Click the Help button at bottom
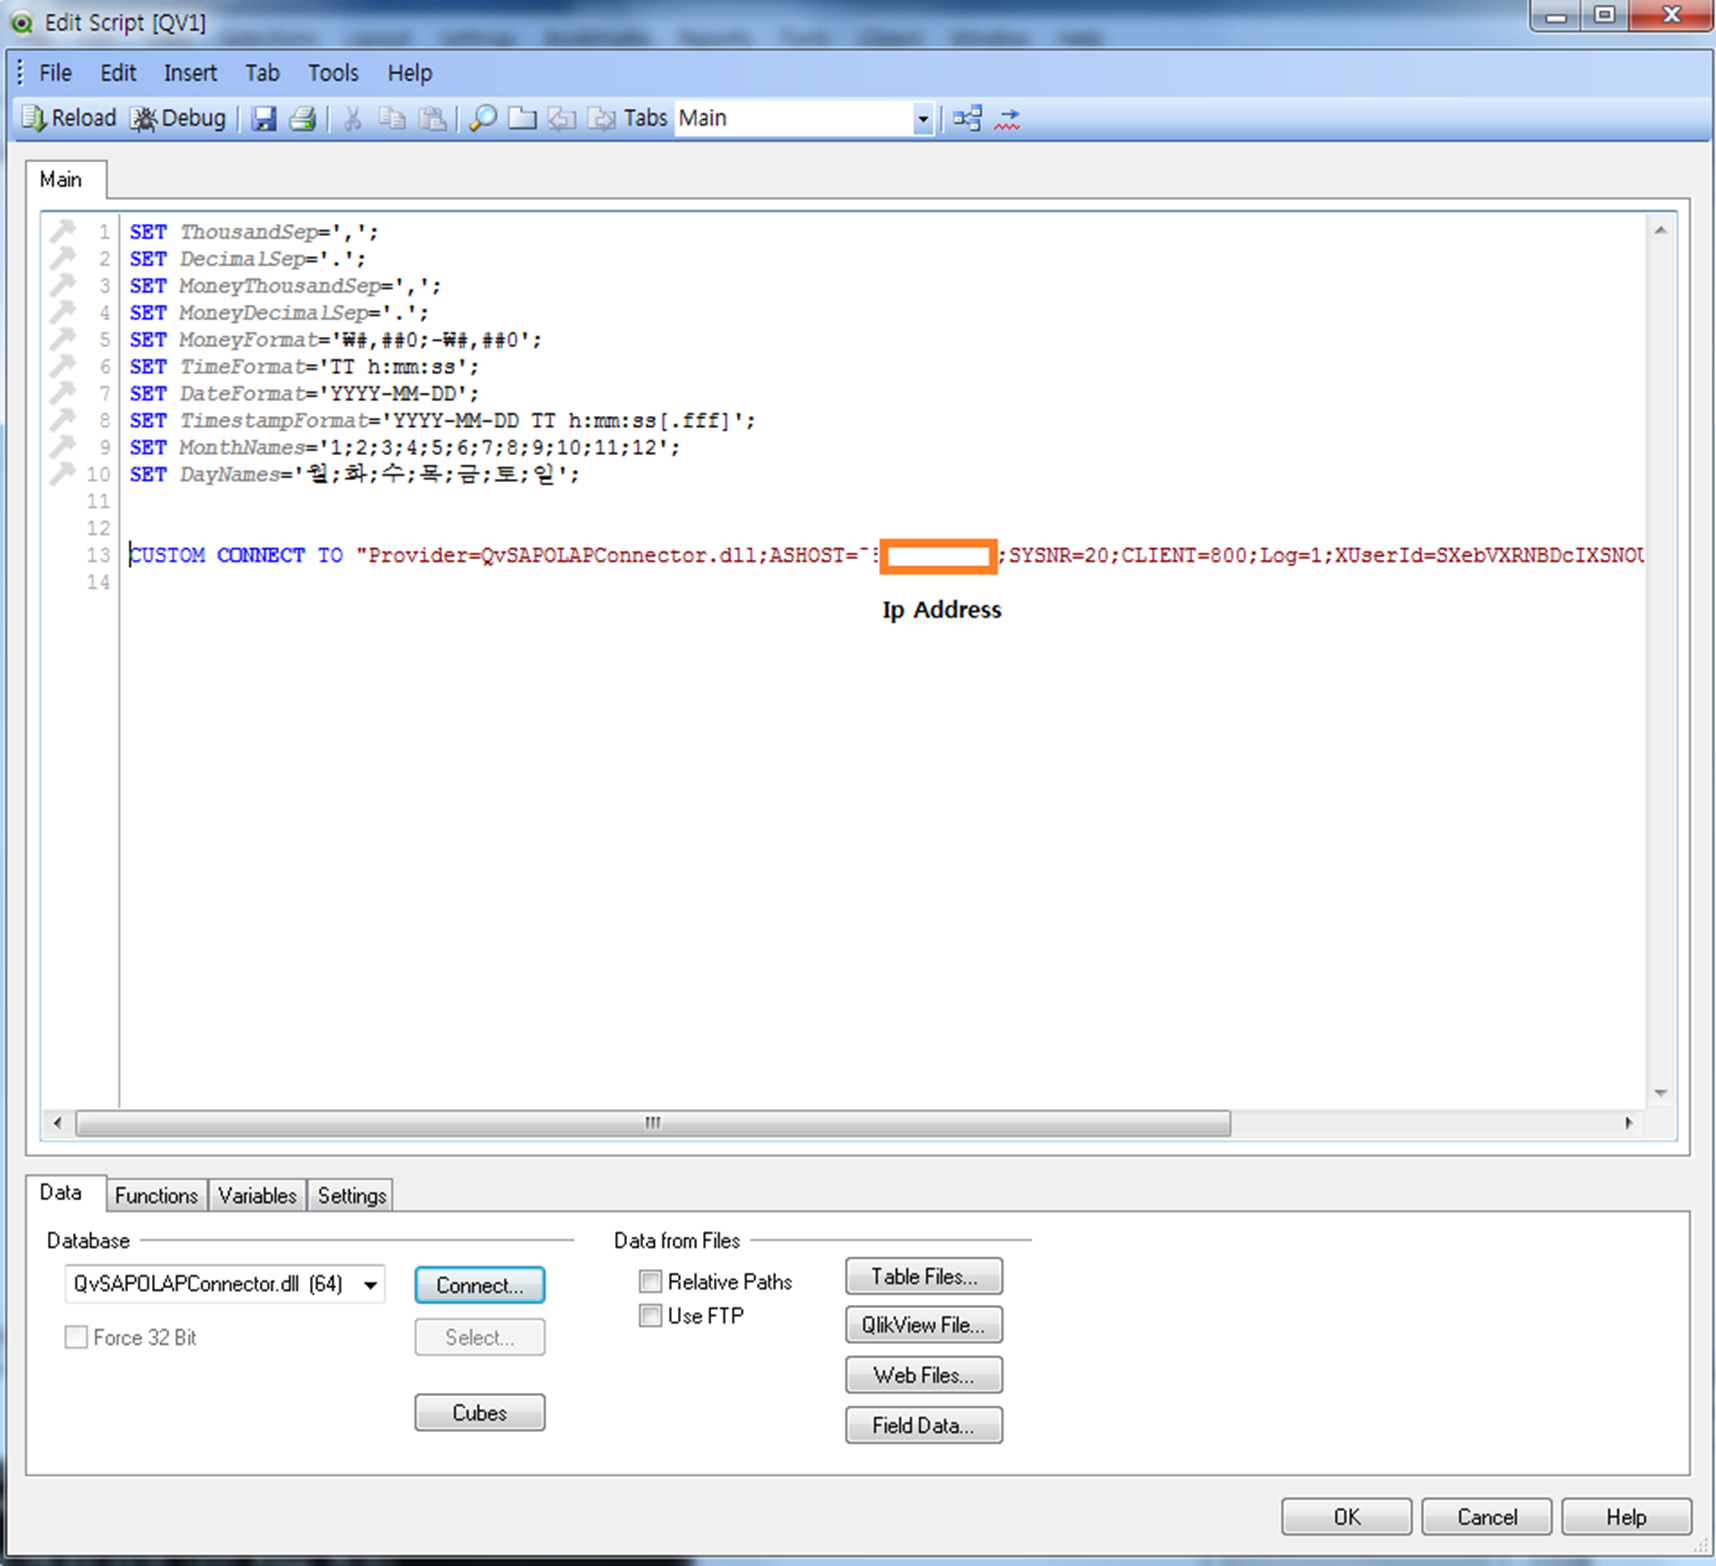Viewport: 1716px width, 1566px height. tap(1626, 1517)
